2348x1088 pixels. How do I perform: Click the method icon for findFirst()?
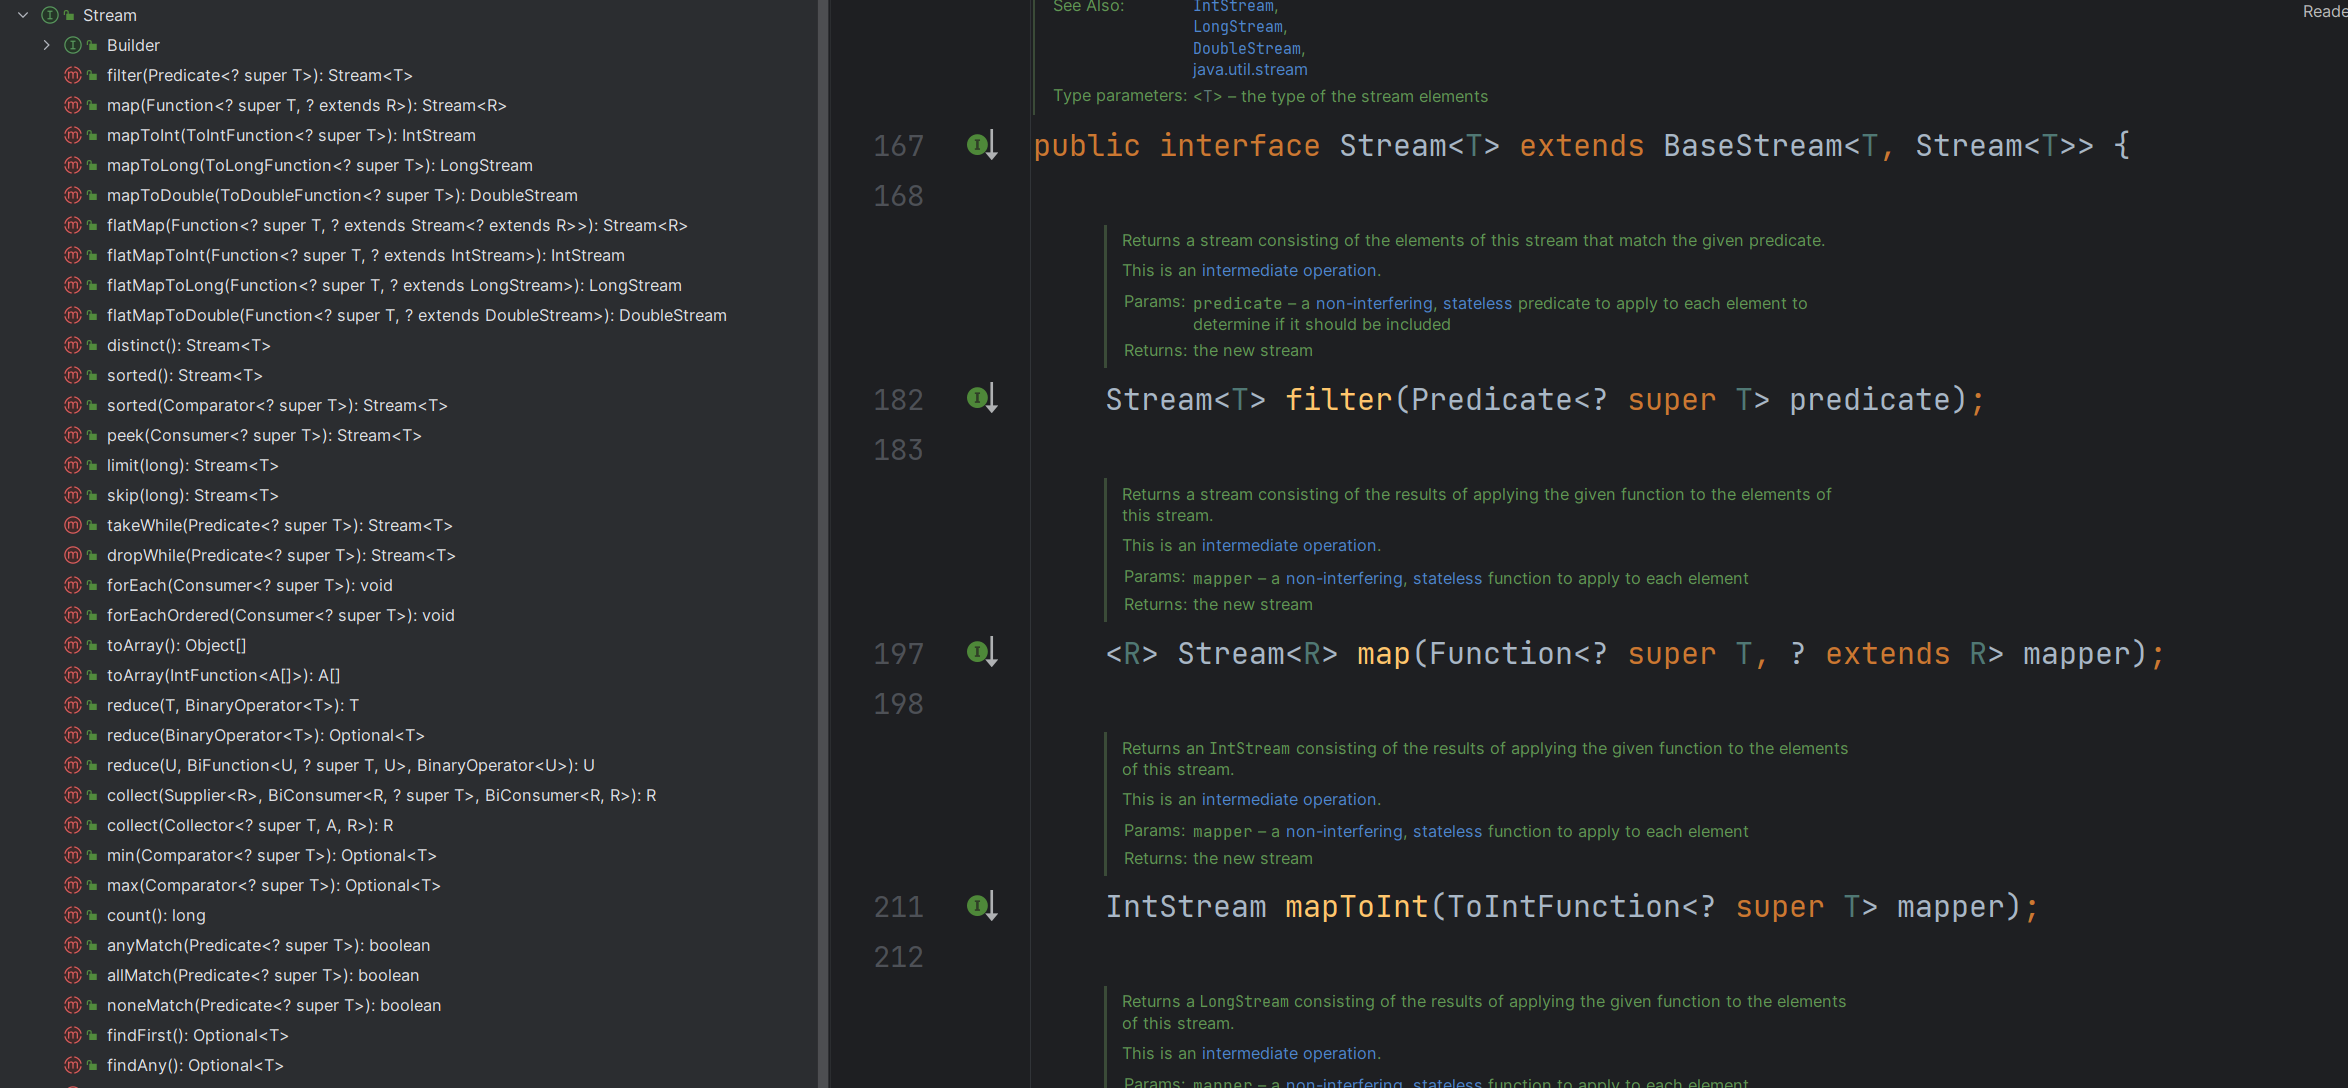pos(73,1035)
